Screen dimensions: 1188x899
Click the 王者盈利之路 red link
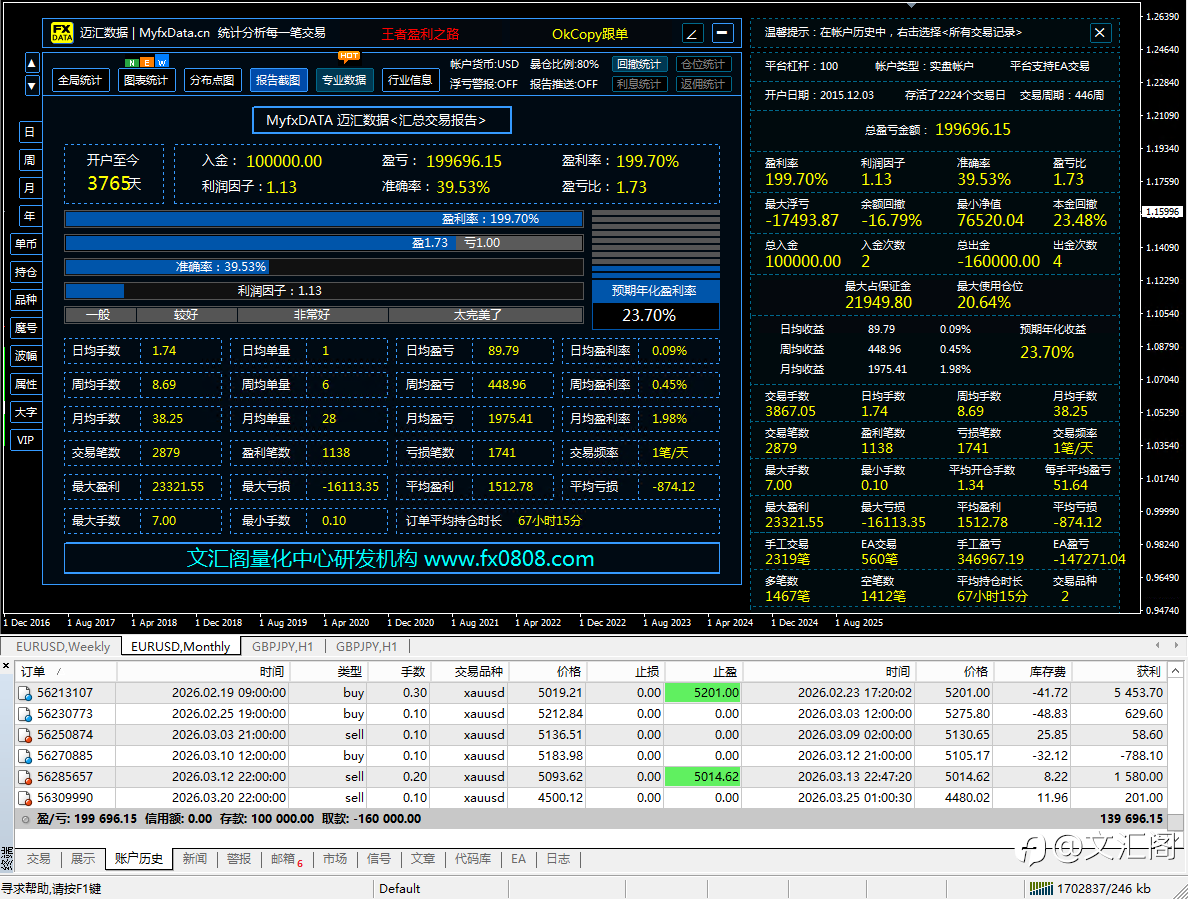coord(420,34)
